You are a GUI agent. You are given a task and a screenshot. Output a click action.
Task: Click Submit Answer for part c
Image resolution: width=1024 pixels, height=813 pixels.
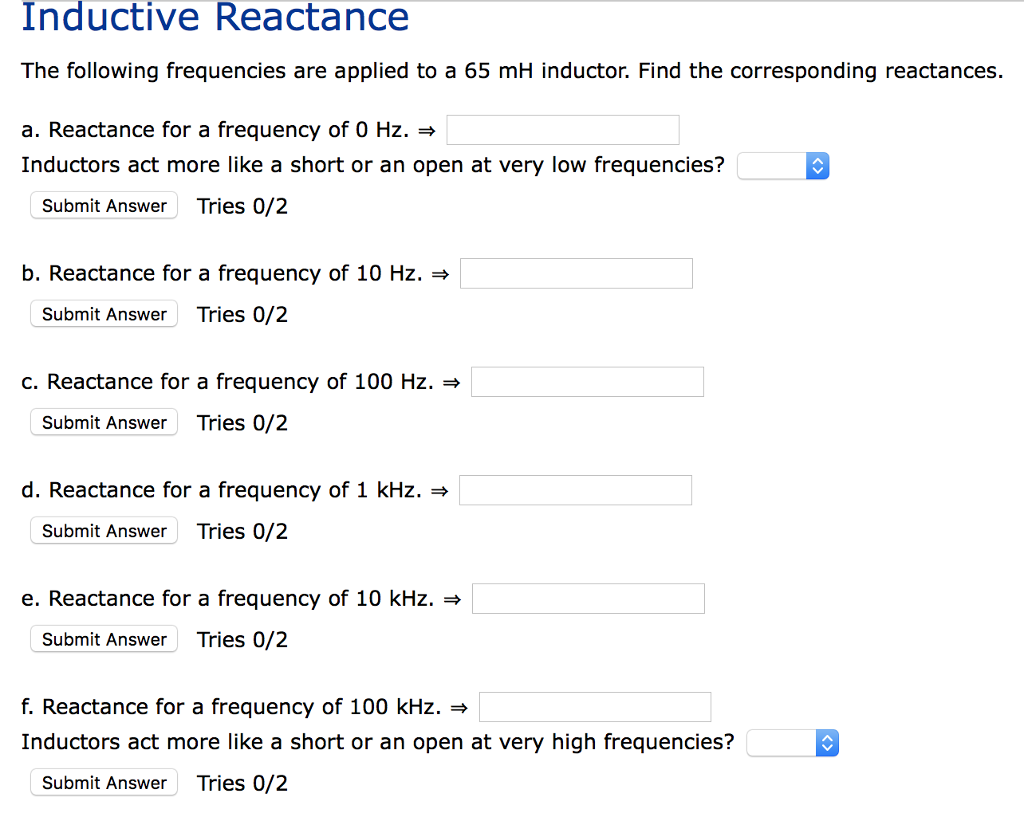point(103,422)
